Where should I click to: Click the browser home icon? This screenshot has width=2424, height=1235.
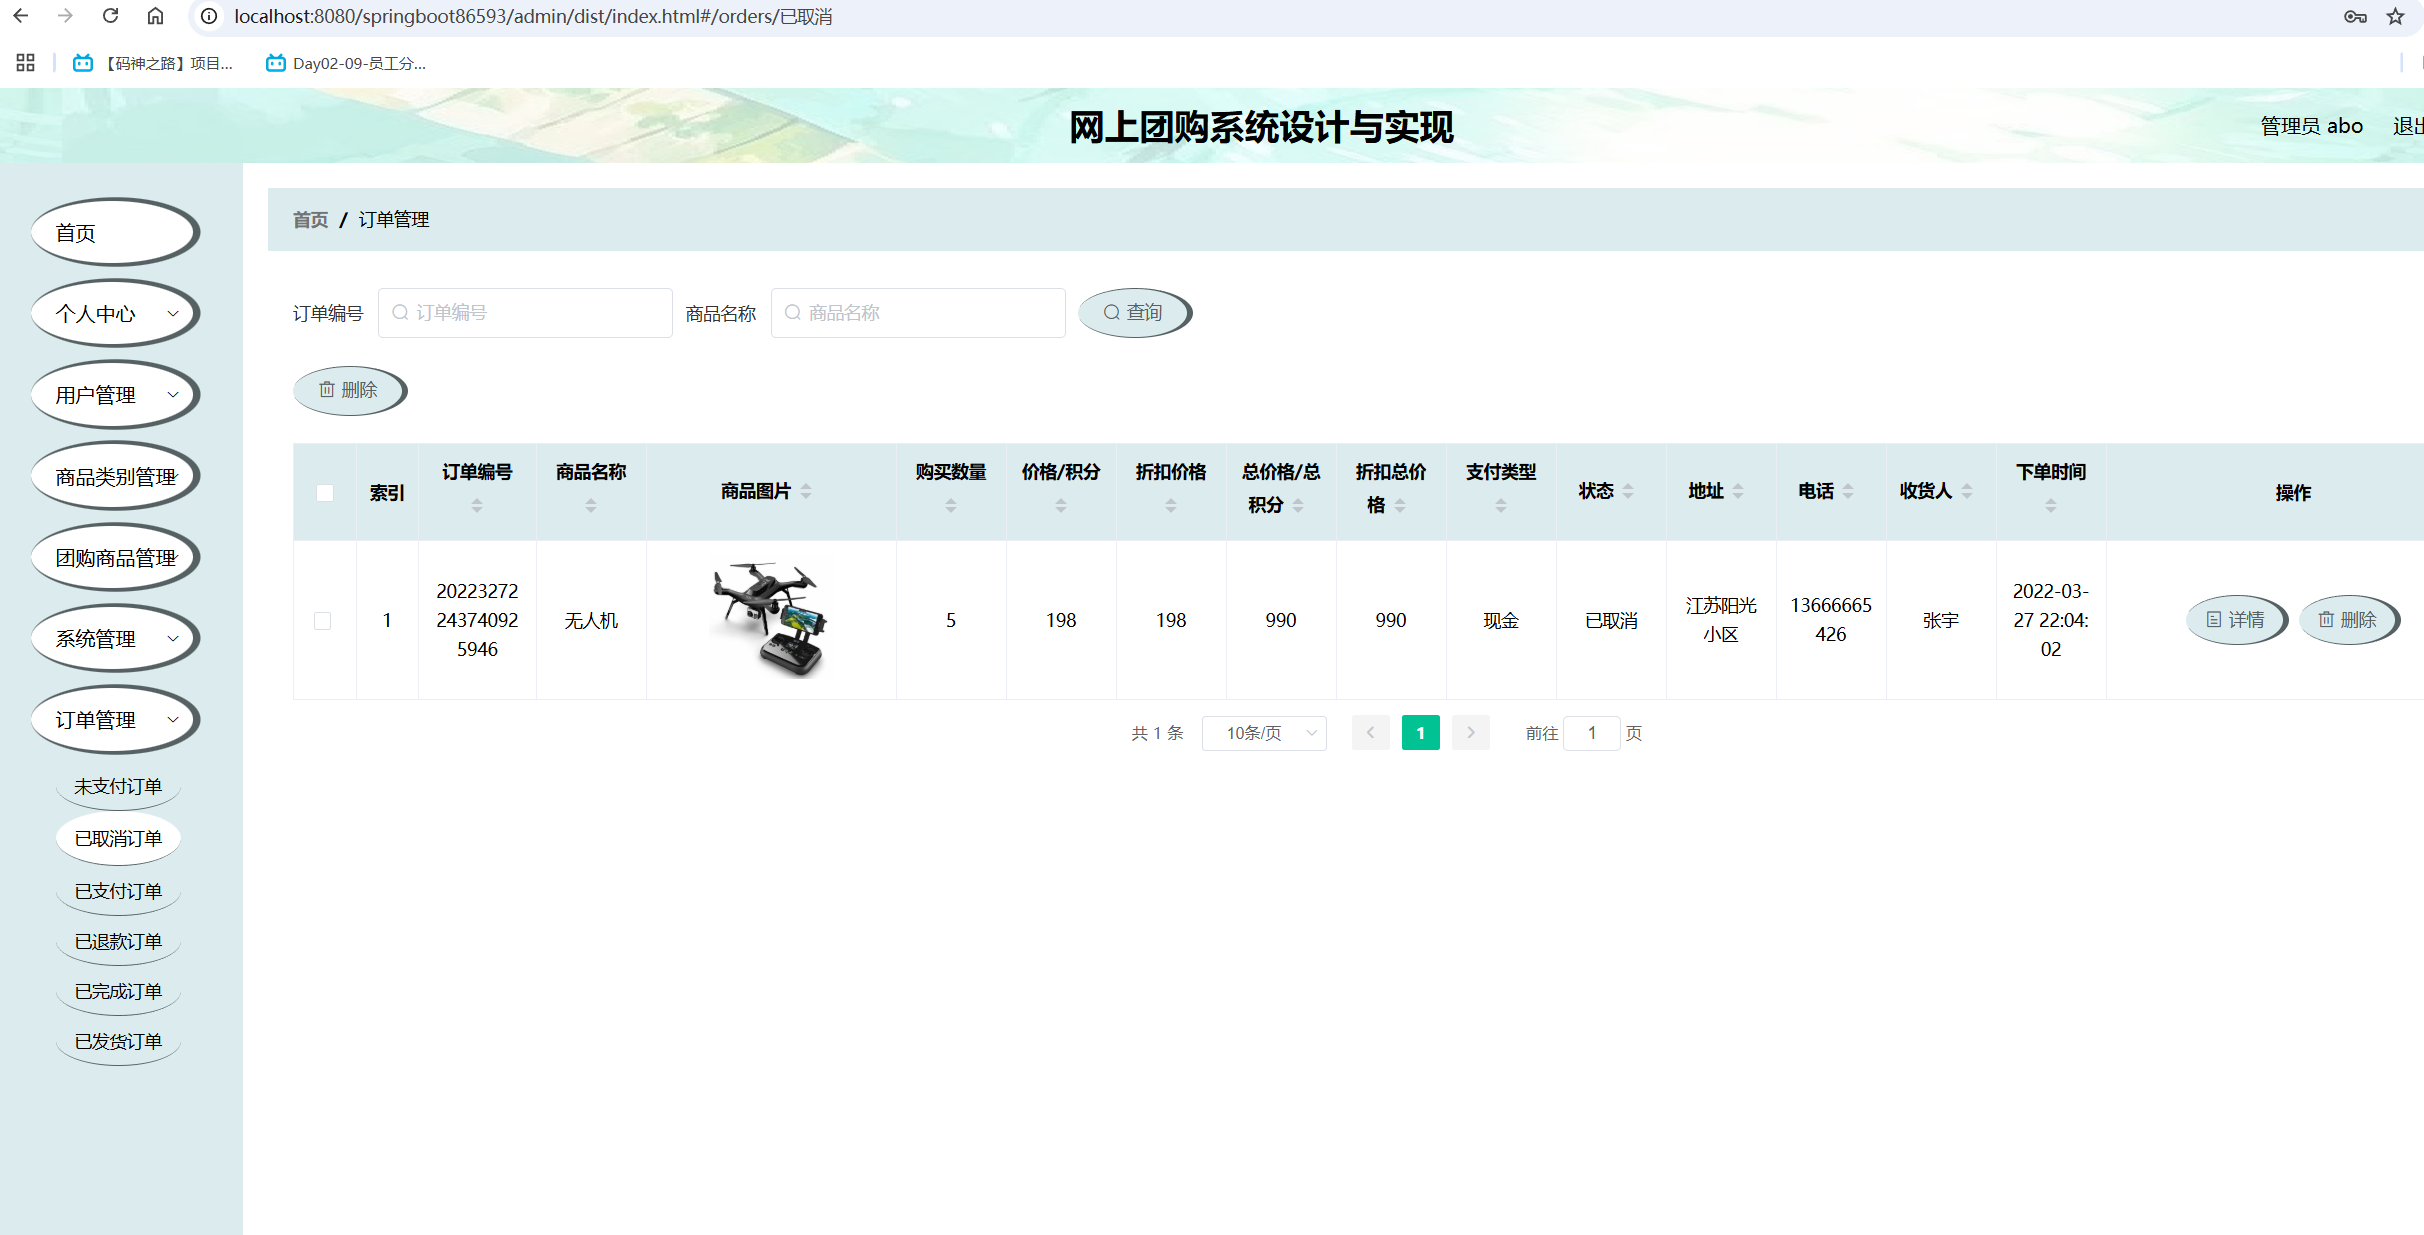tap(155, 16)
